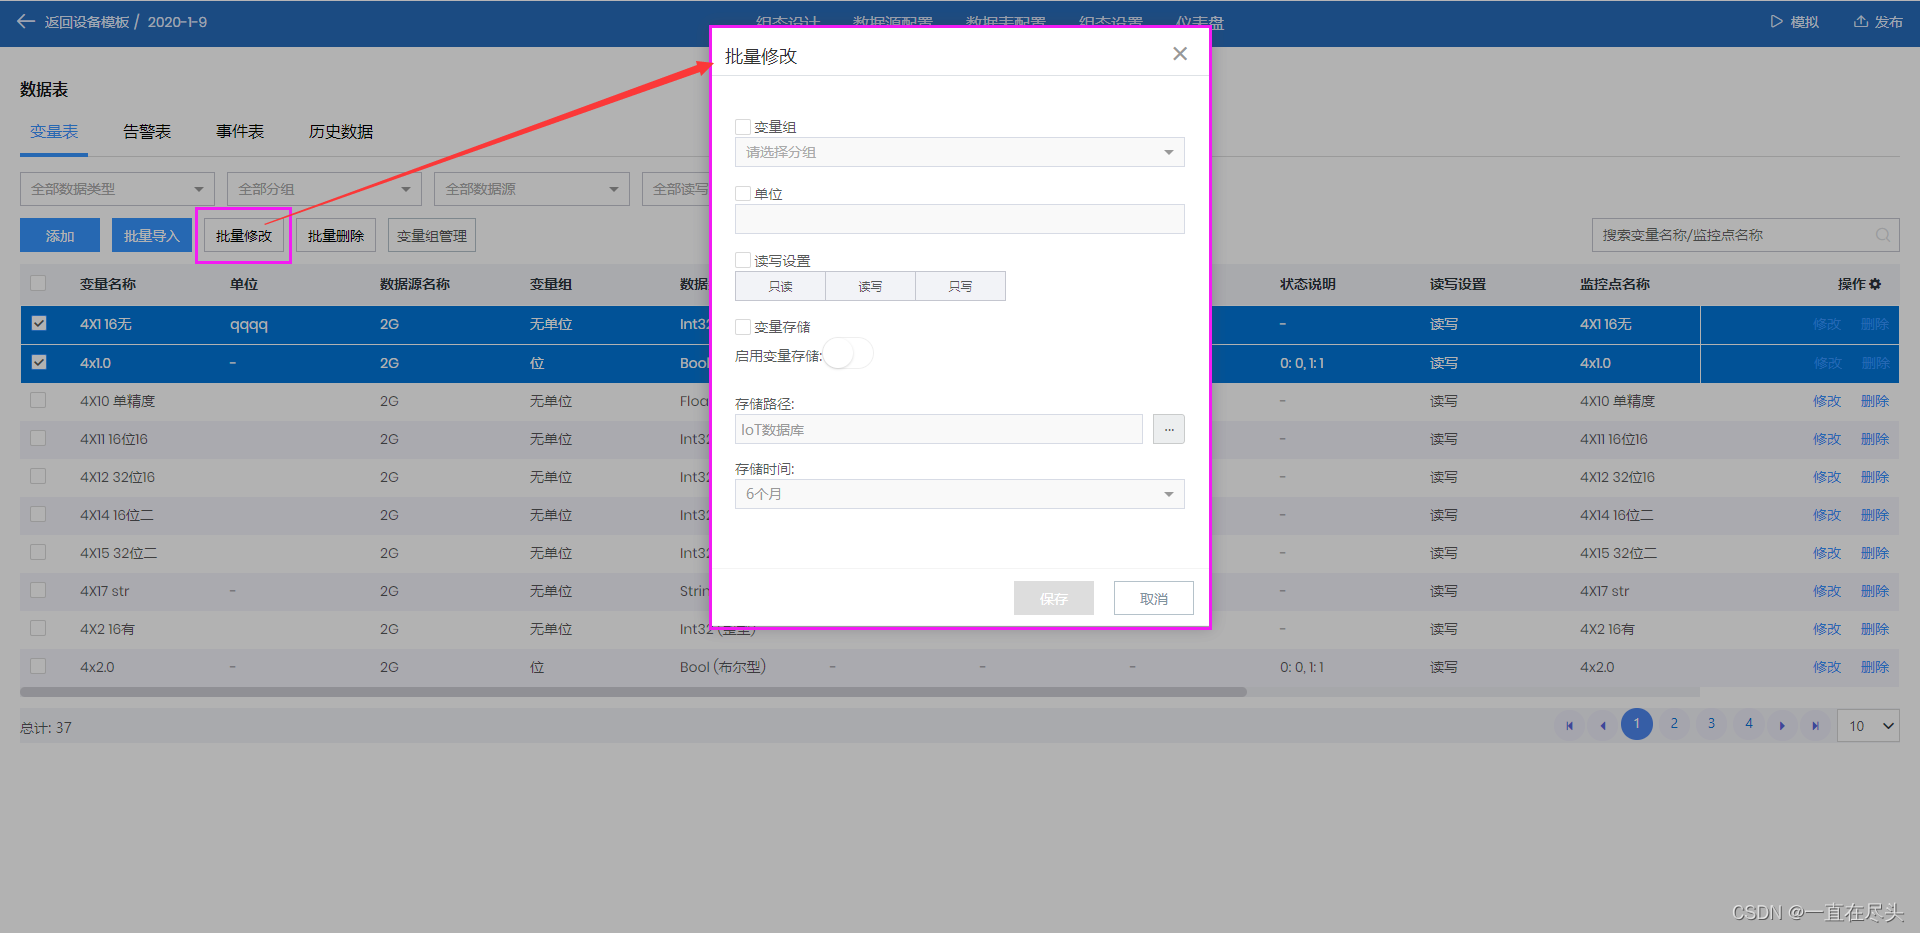Click 删除 link for 4X2 16有 row

[1875, 629]
